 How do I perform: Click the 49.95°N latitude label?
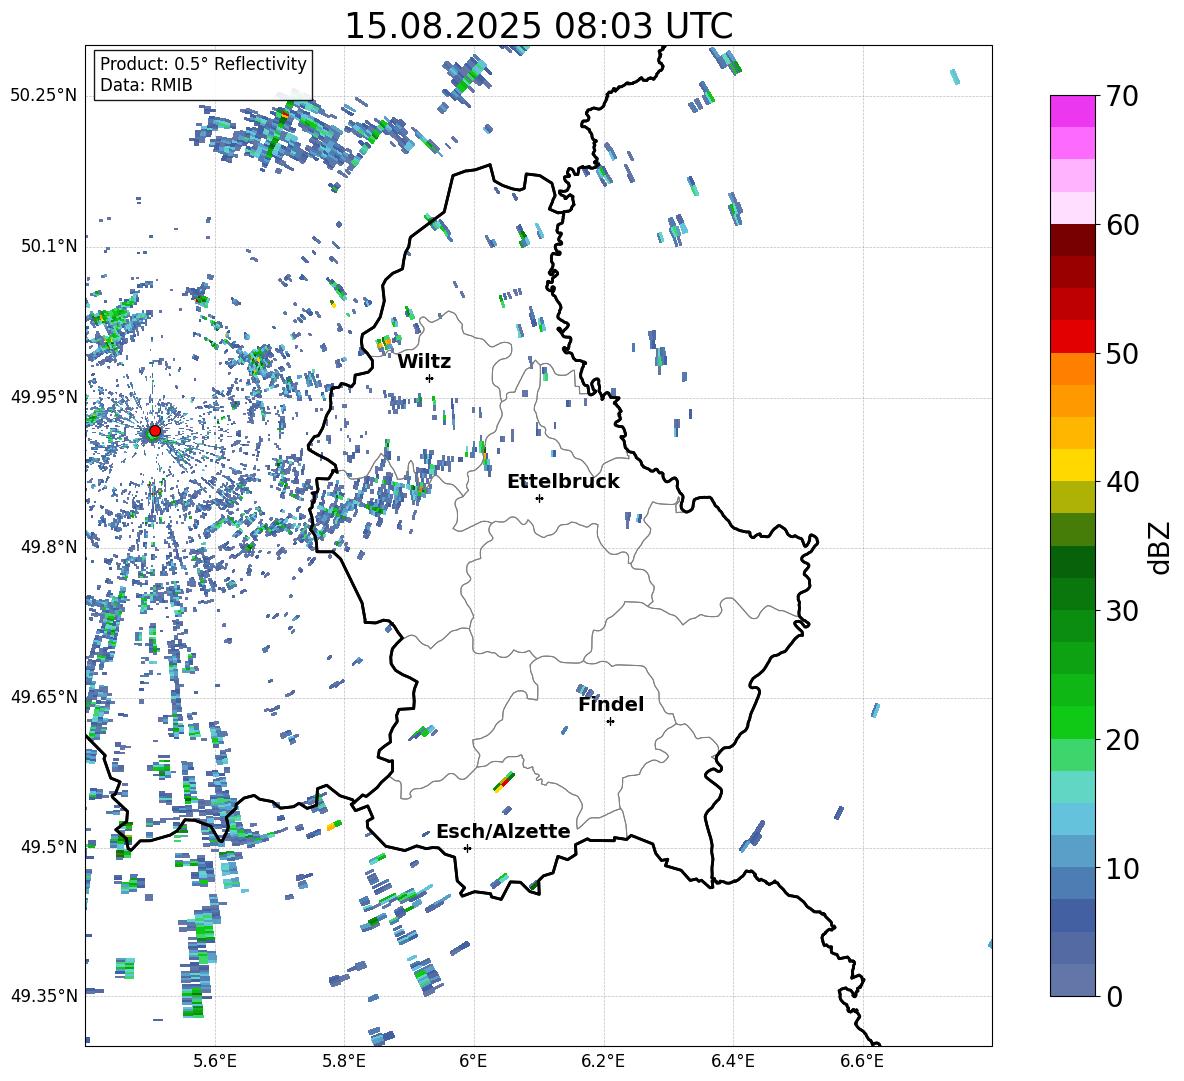44,396
